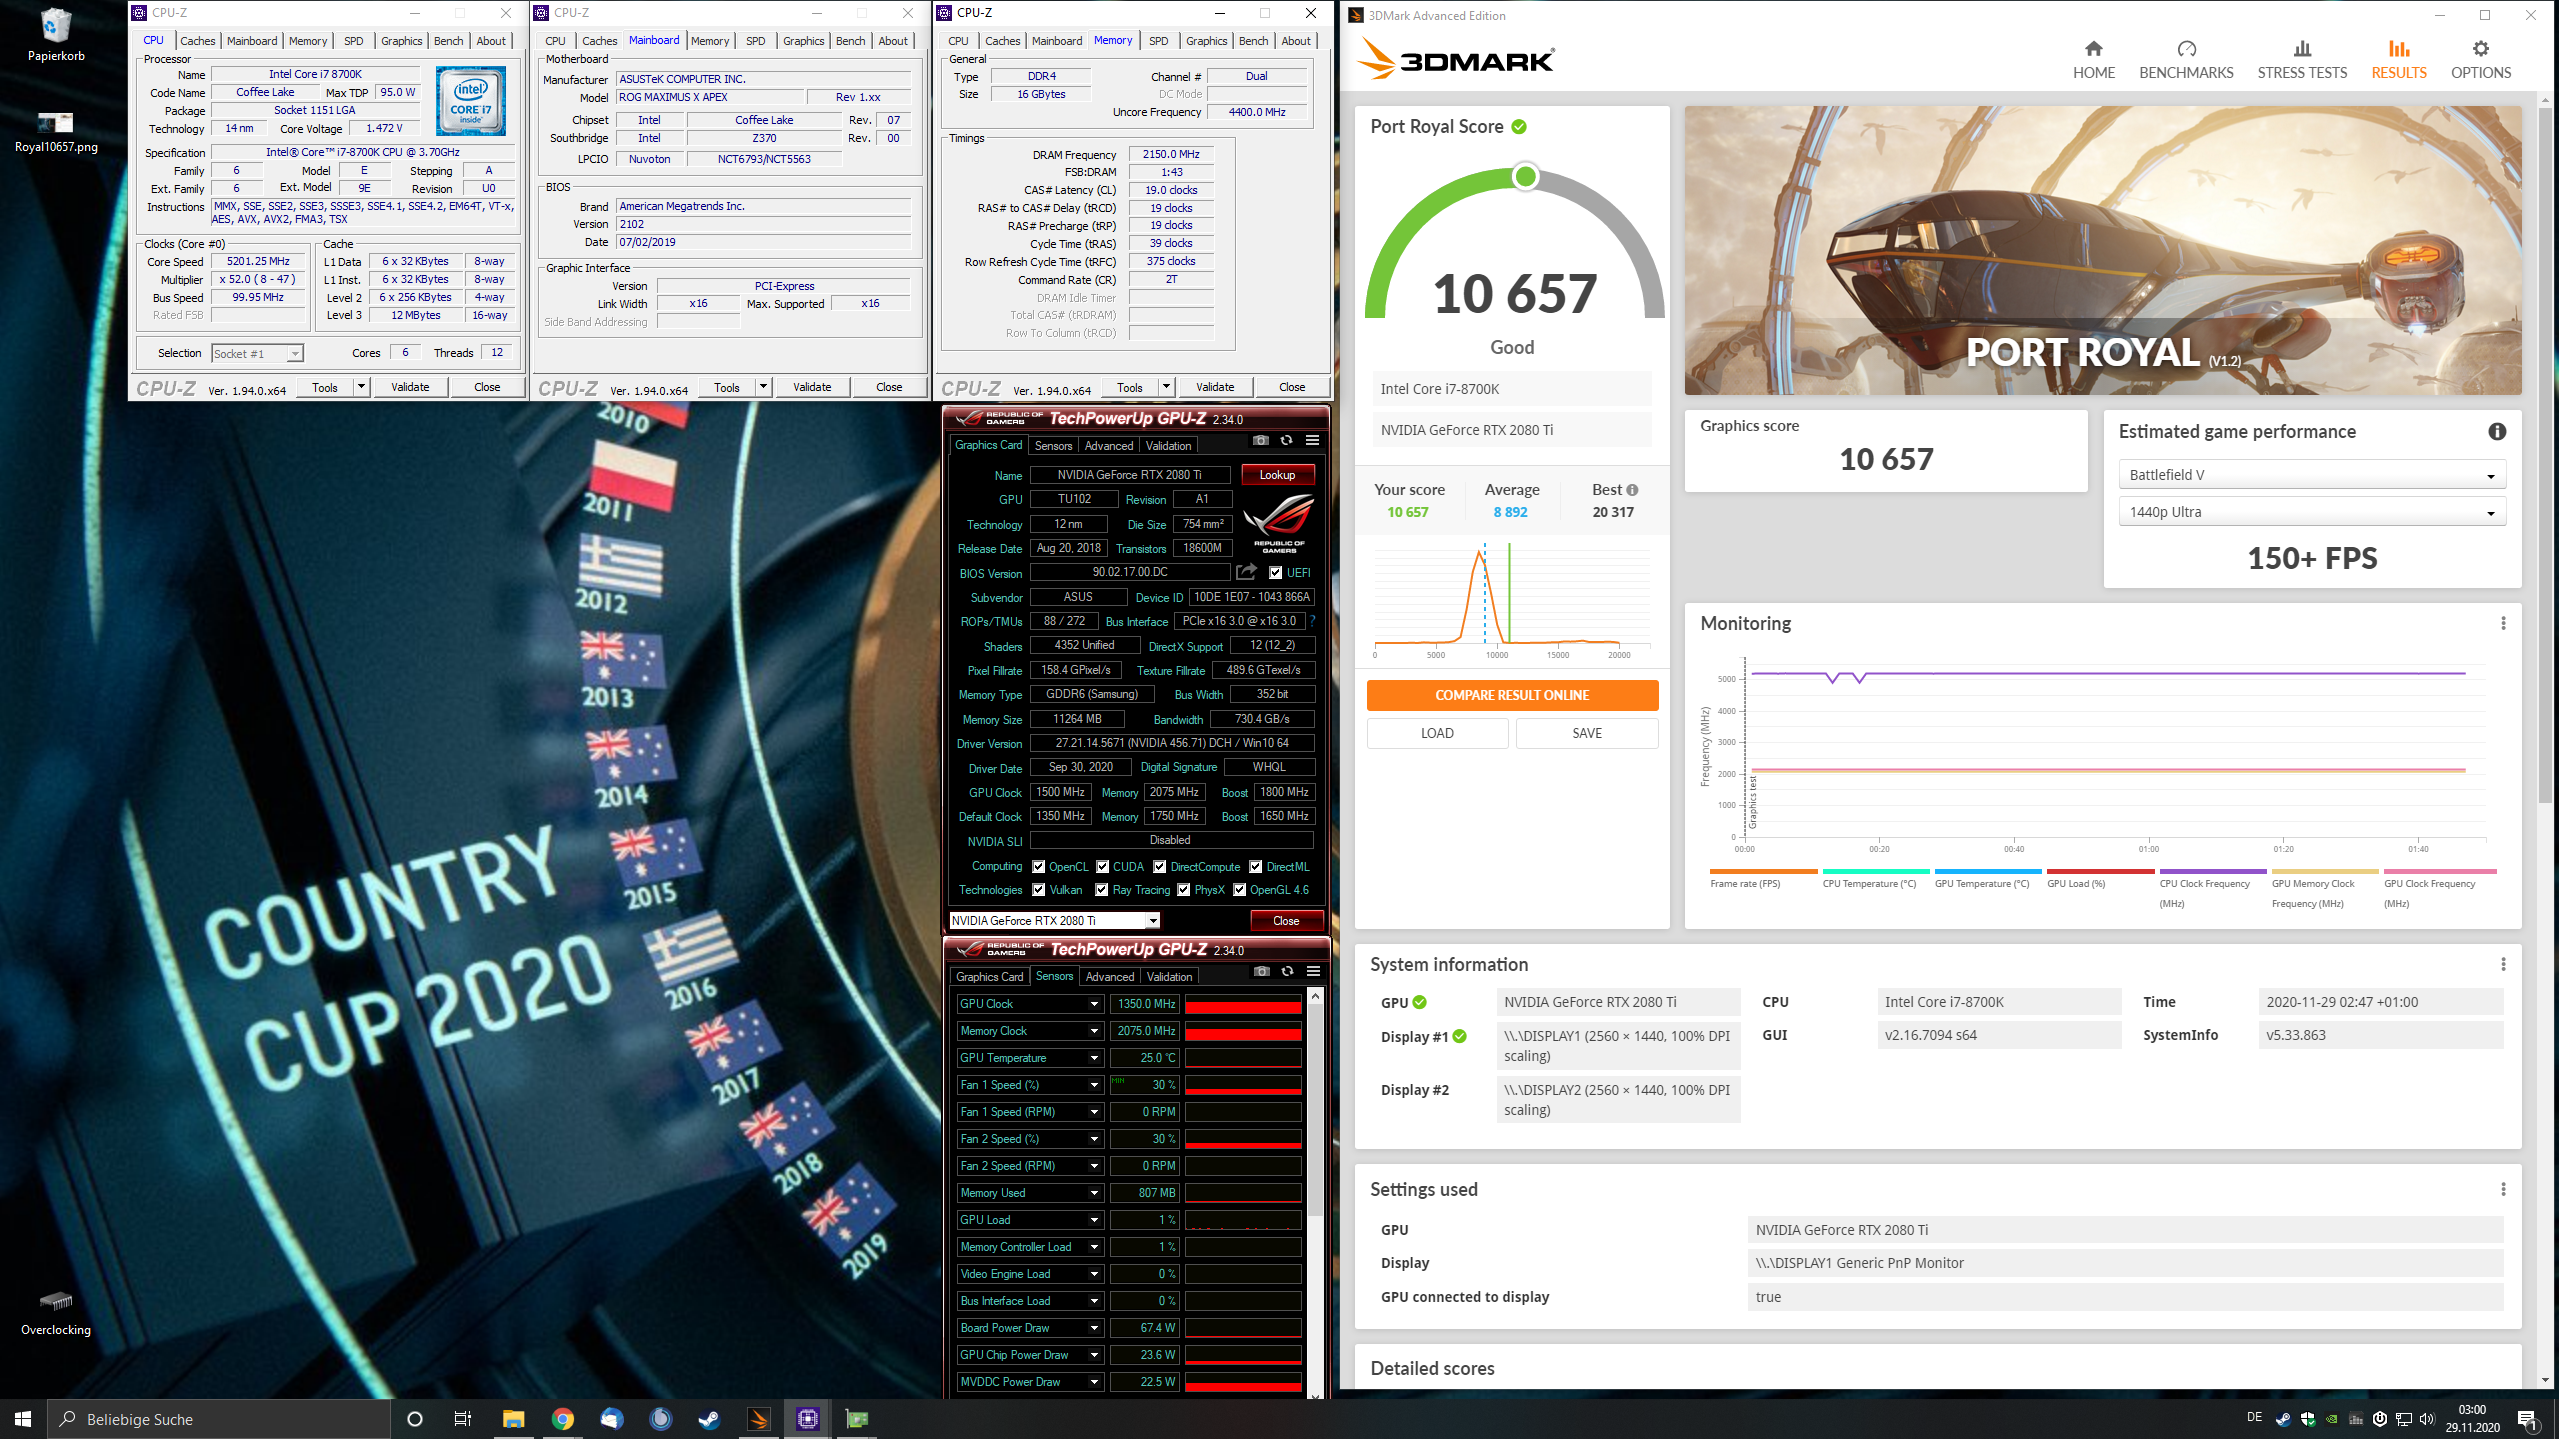Toggle the Vulkan checkbox in GPU-Z

pyautogui.click(x=1039, y=890)
